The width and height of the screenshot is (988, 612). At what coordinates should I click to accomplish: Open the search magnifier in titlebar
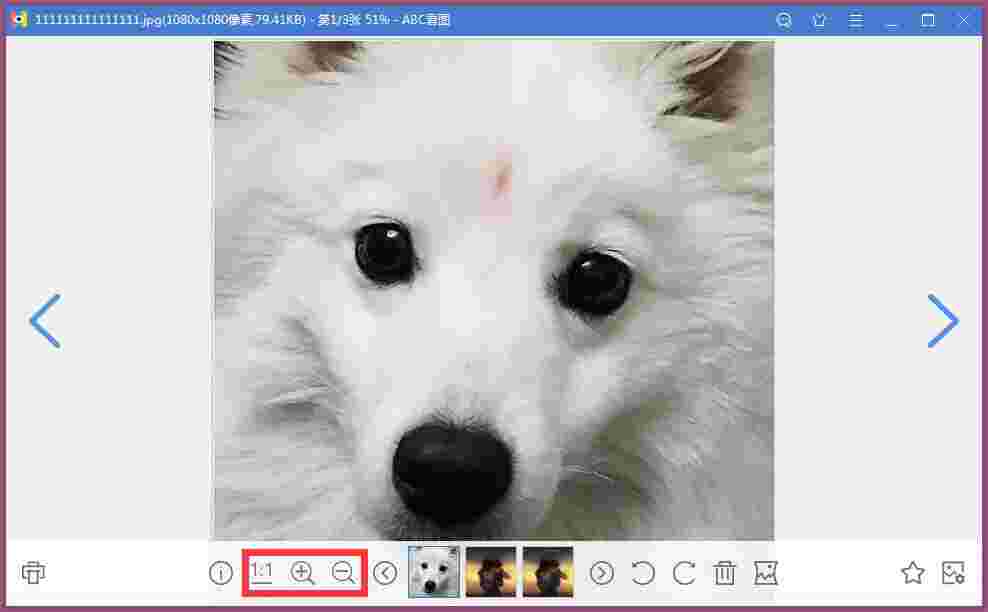click(784, 19)
